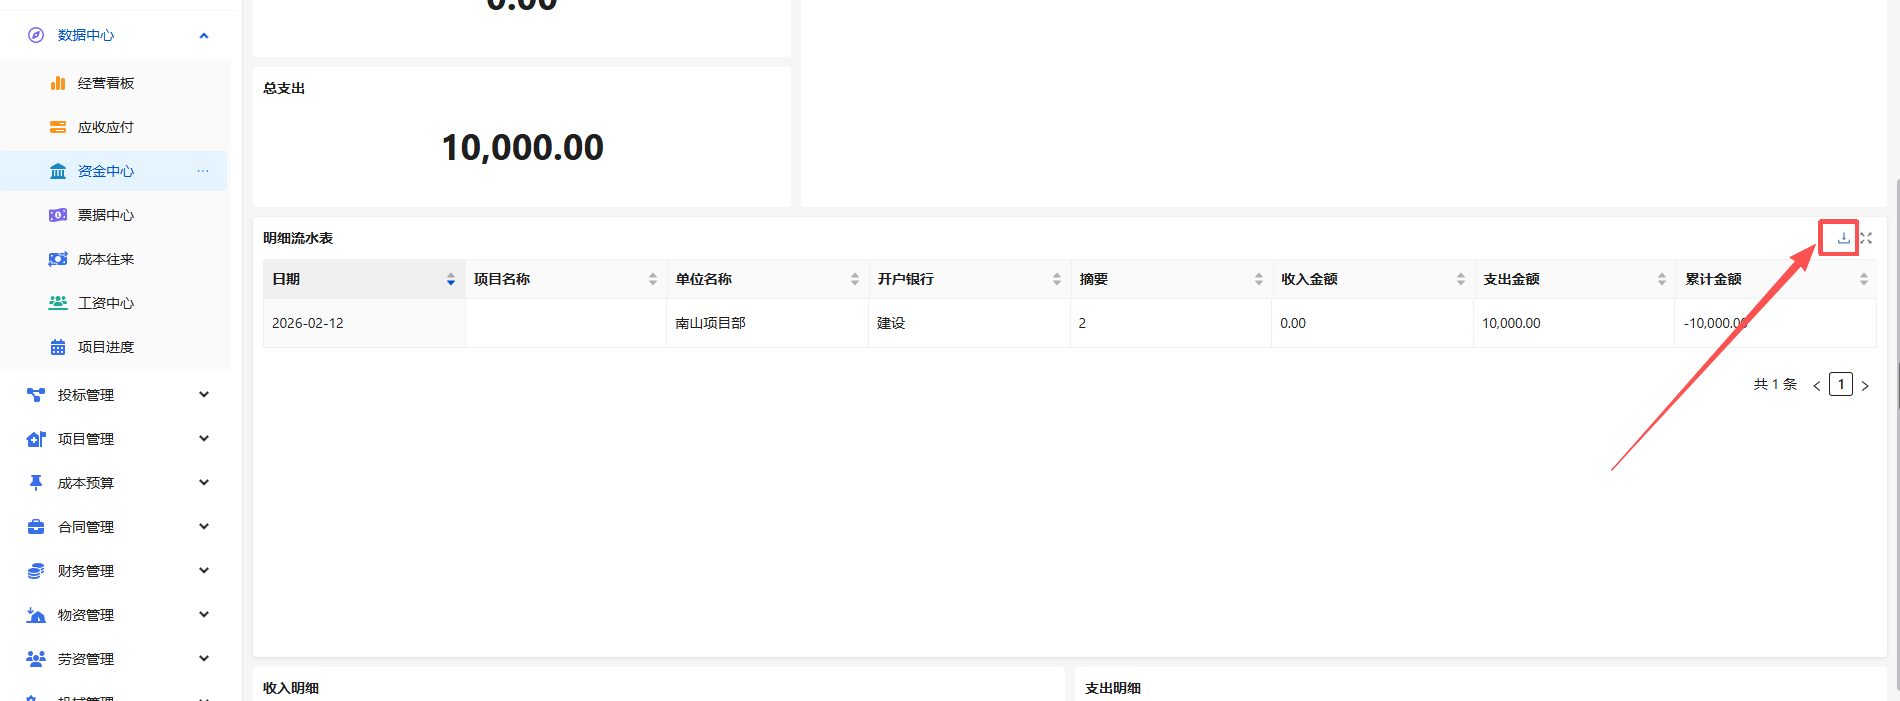1900x701 pixels.
Task: Sort table by 项目名称 column
Action: (653, 280)
